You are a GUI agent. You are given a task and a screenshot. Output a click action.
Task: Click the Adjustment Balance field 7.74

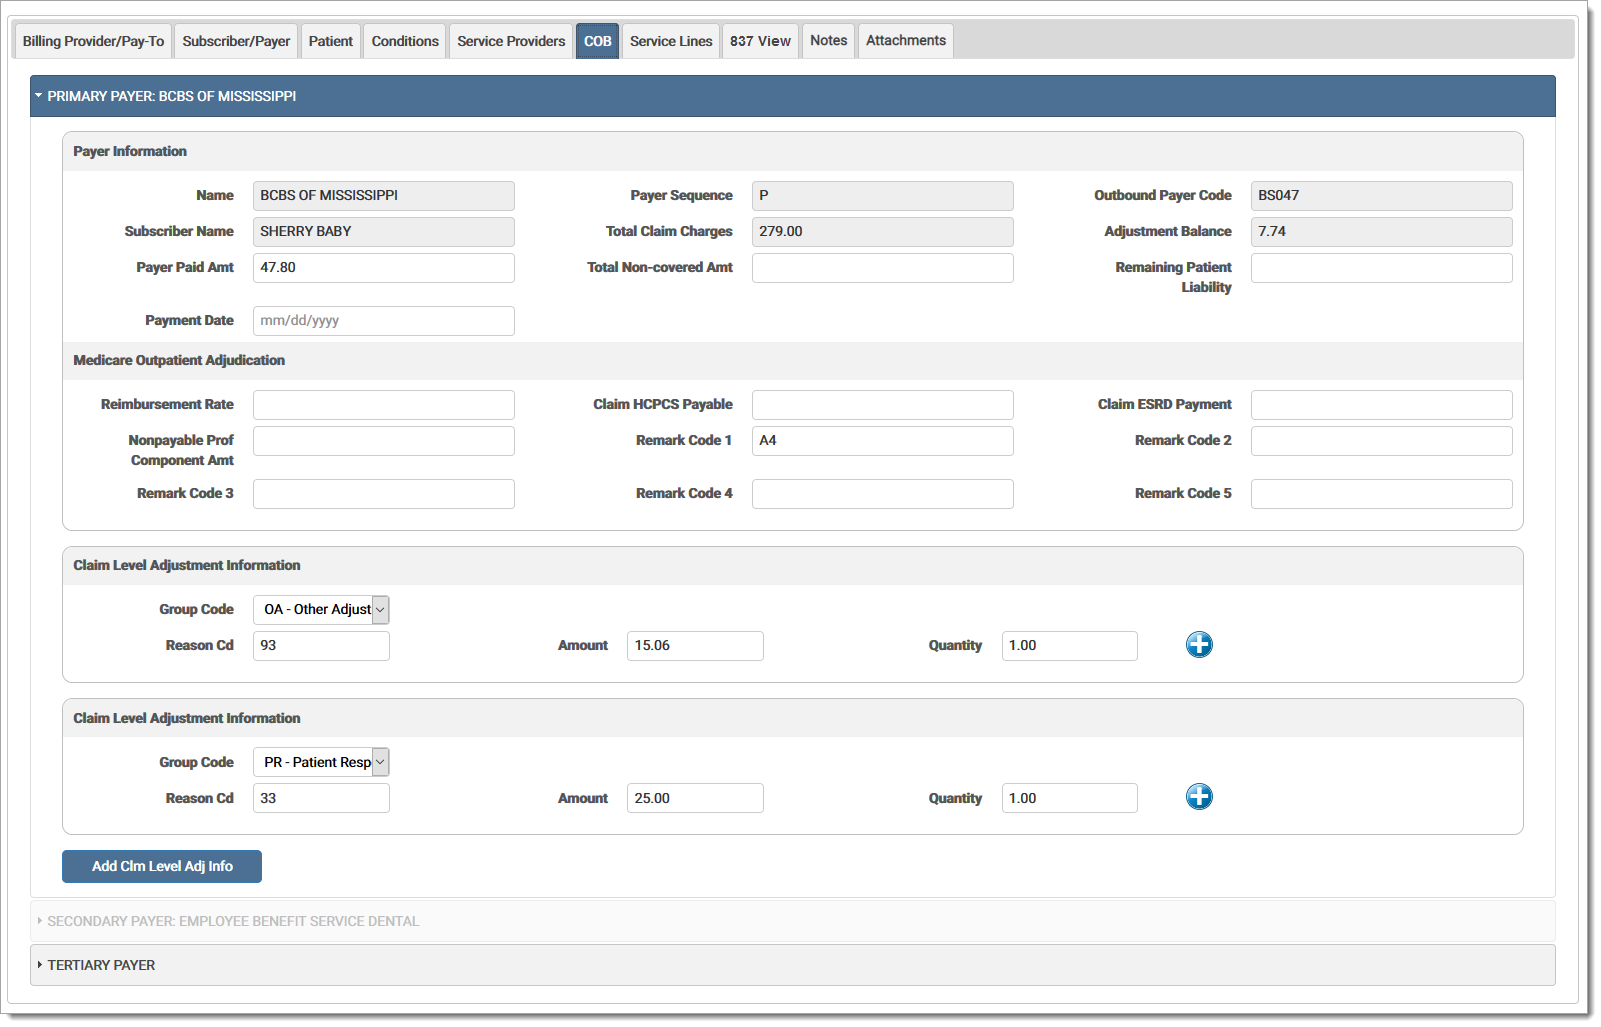(x=1382, y=232)
